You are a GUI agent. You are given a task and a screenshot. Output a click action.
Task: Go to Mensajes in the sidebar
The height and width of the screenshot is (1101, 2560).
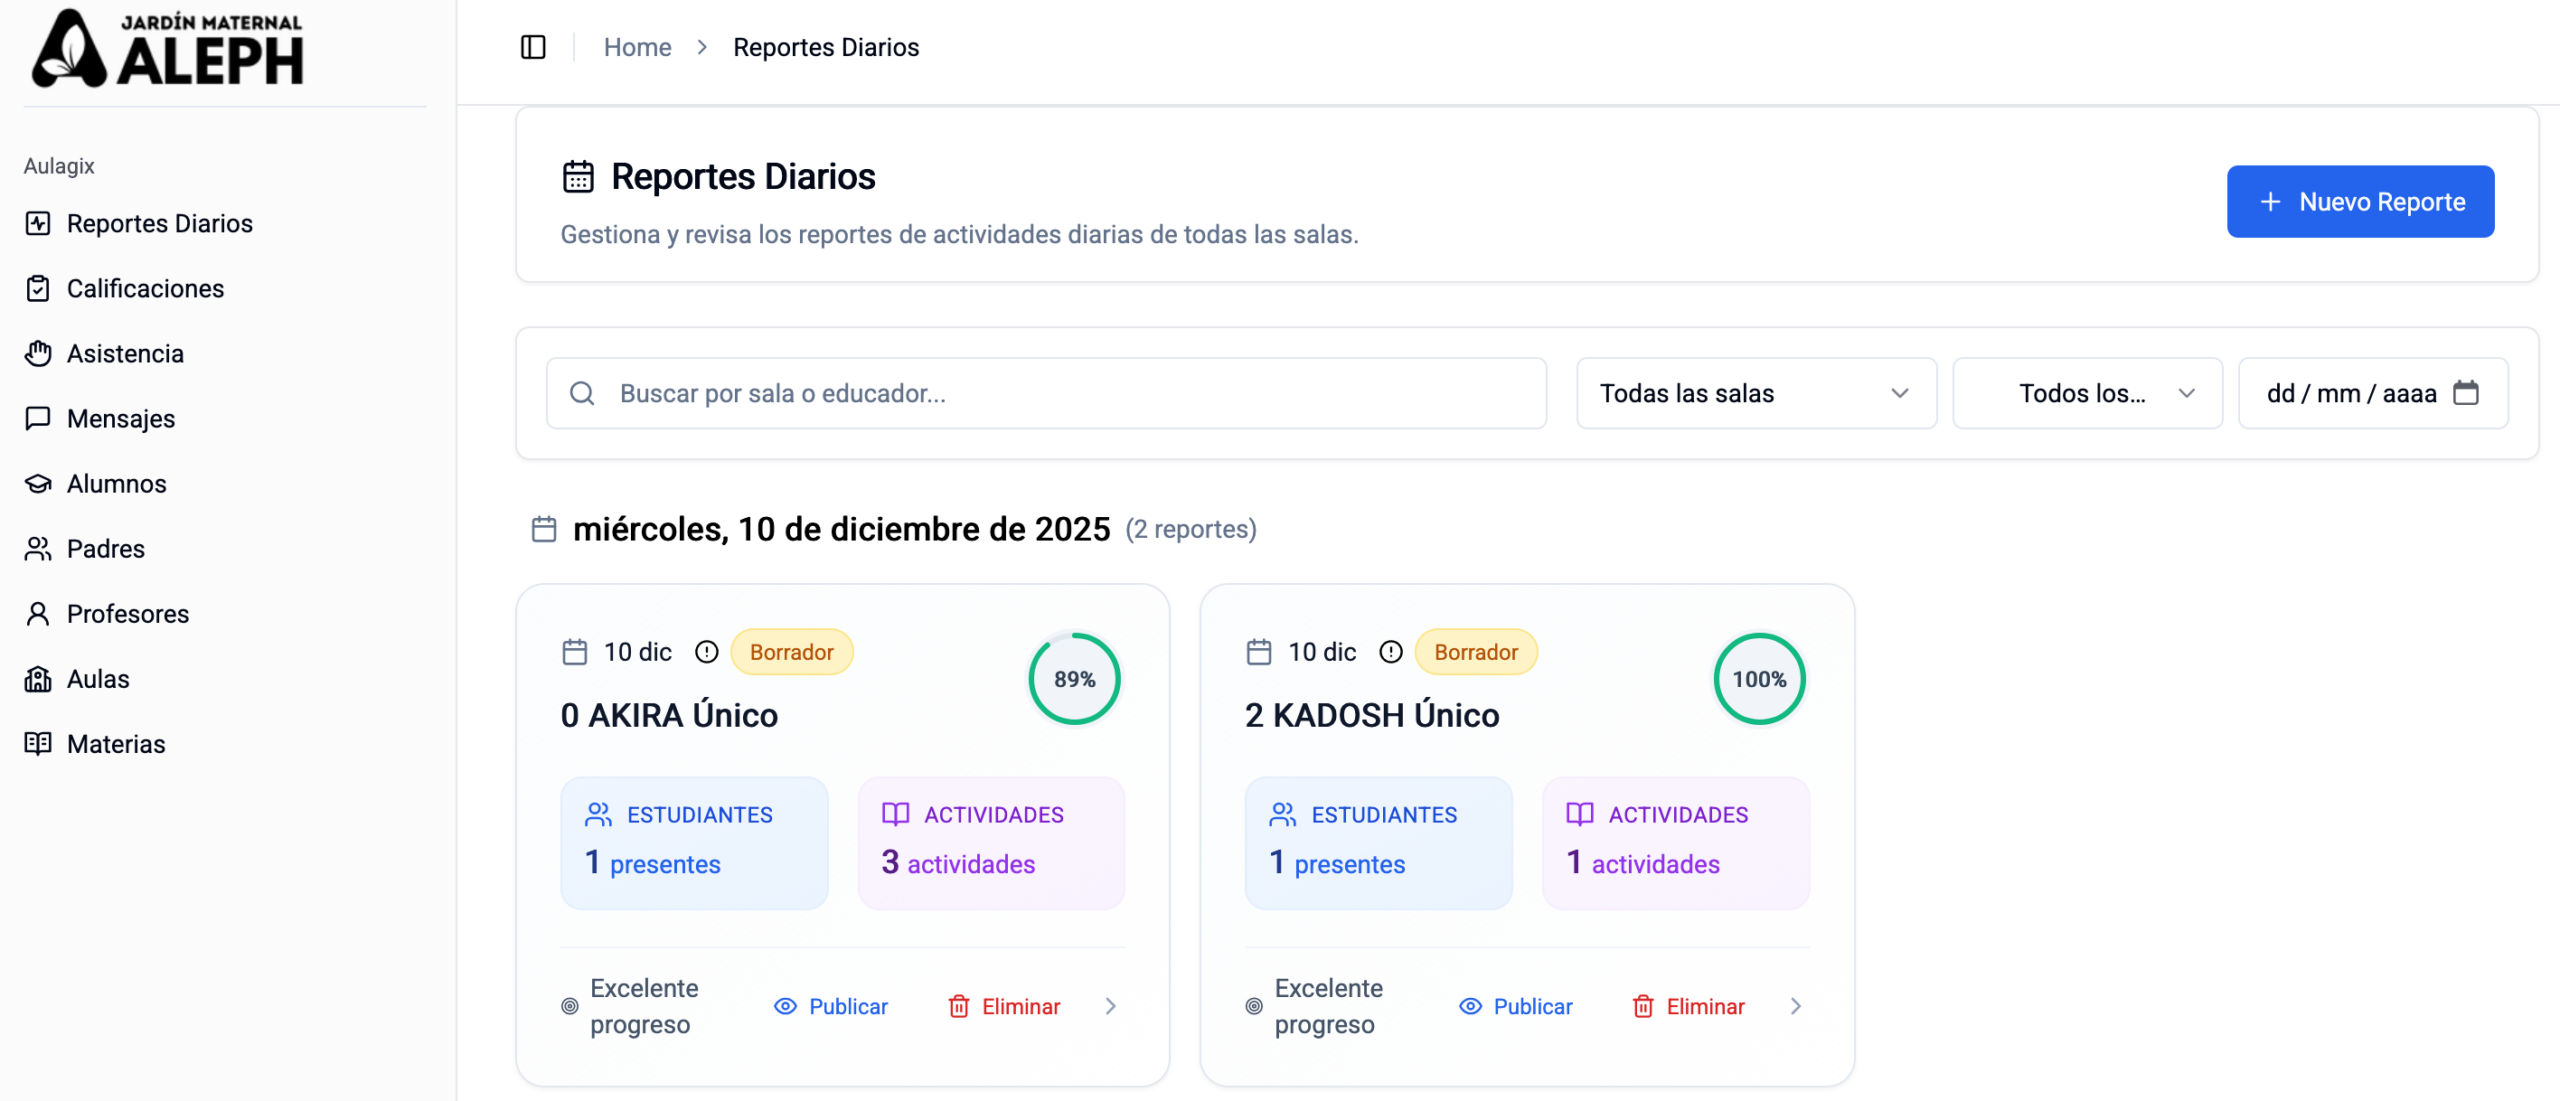click(x=120, y=418)
